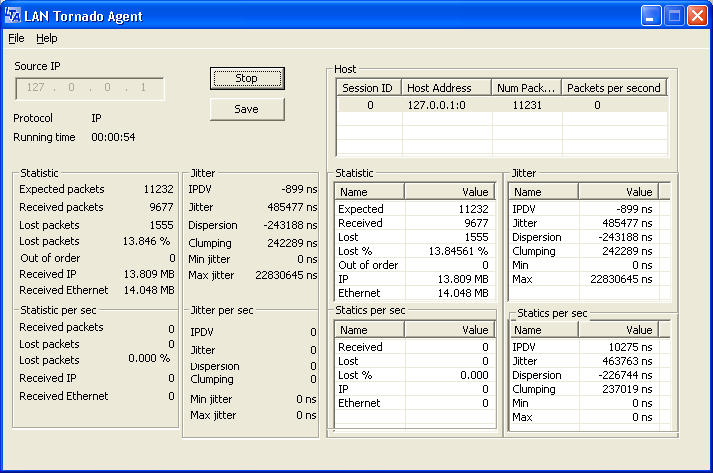
Task: Open the File menu
Action: (16, 38)
